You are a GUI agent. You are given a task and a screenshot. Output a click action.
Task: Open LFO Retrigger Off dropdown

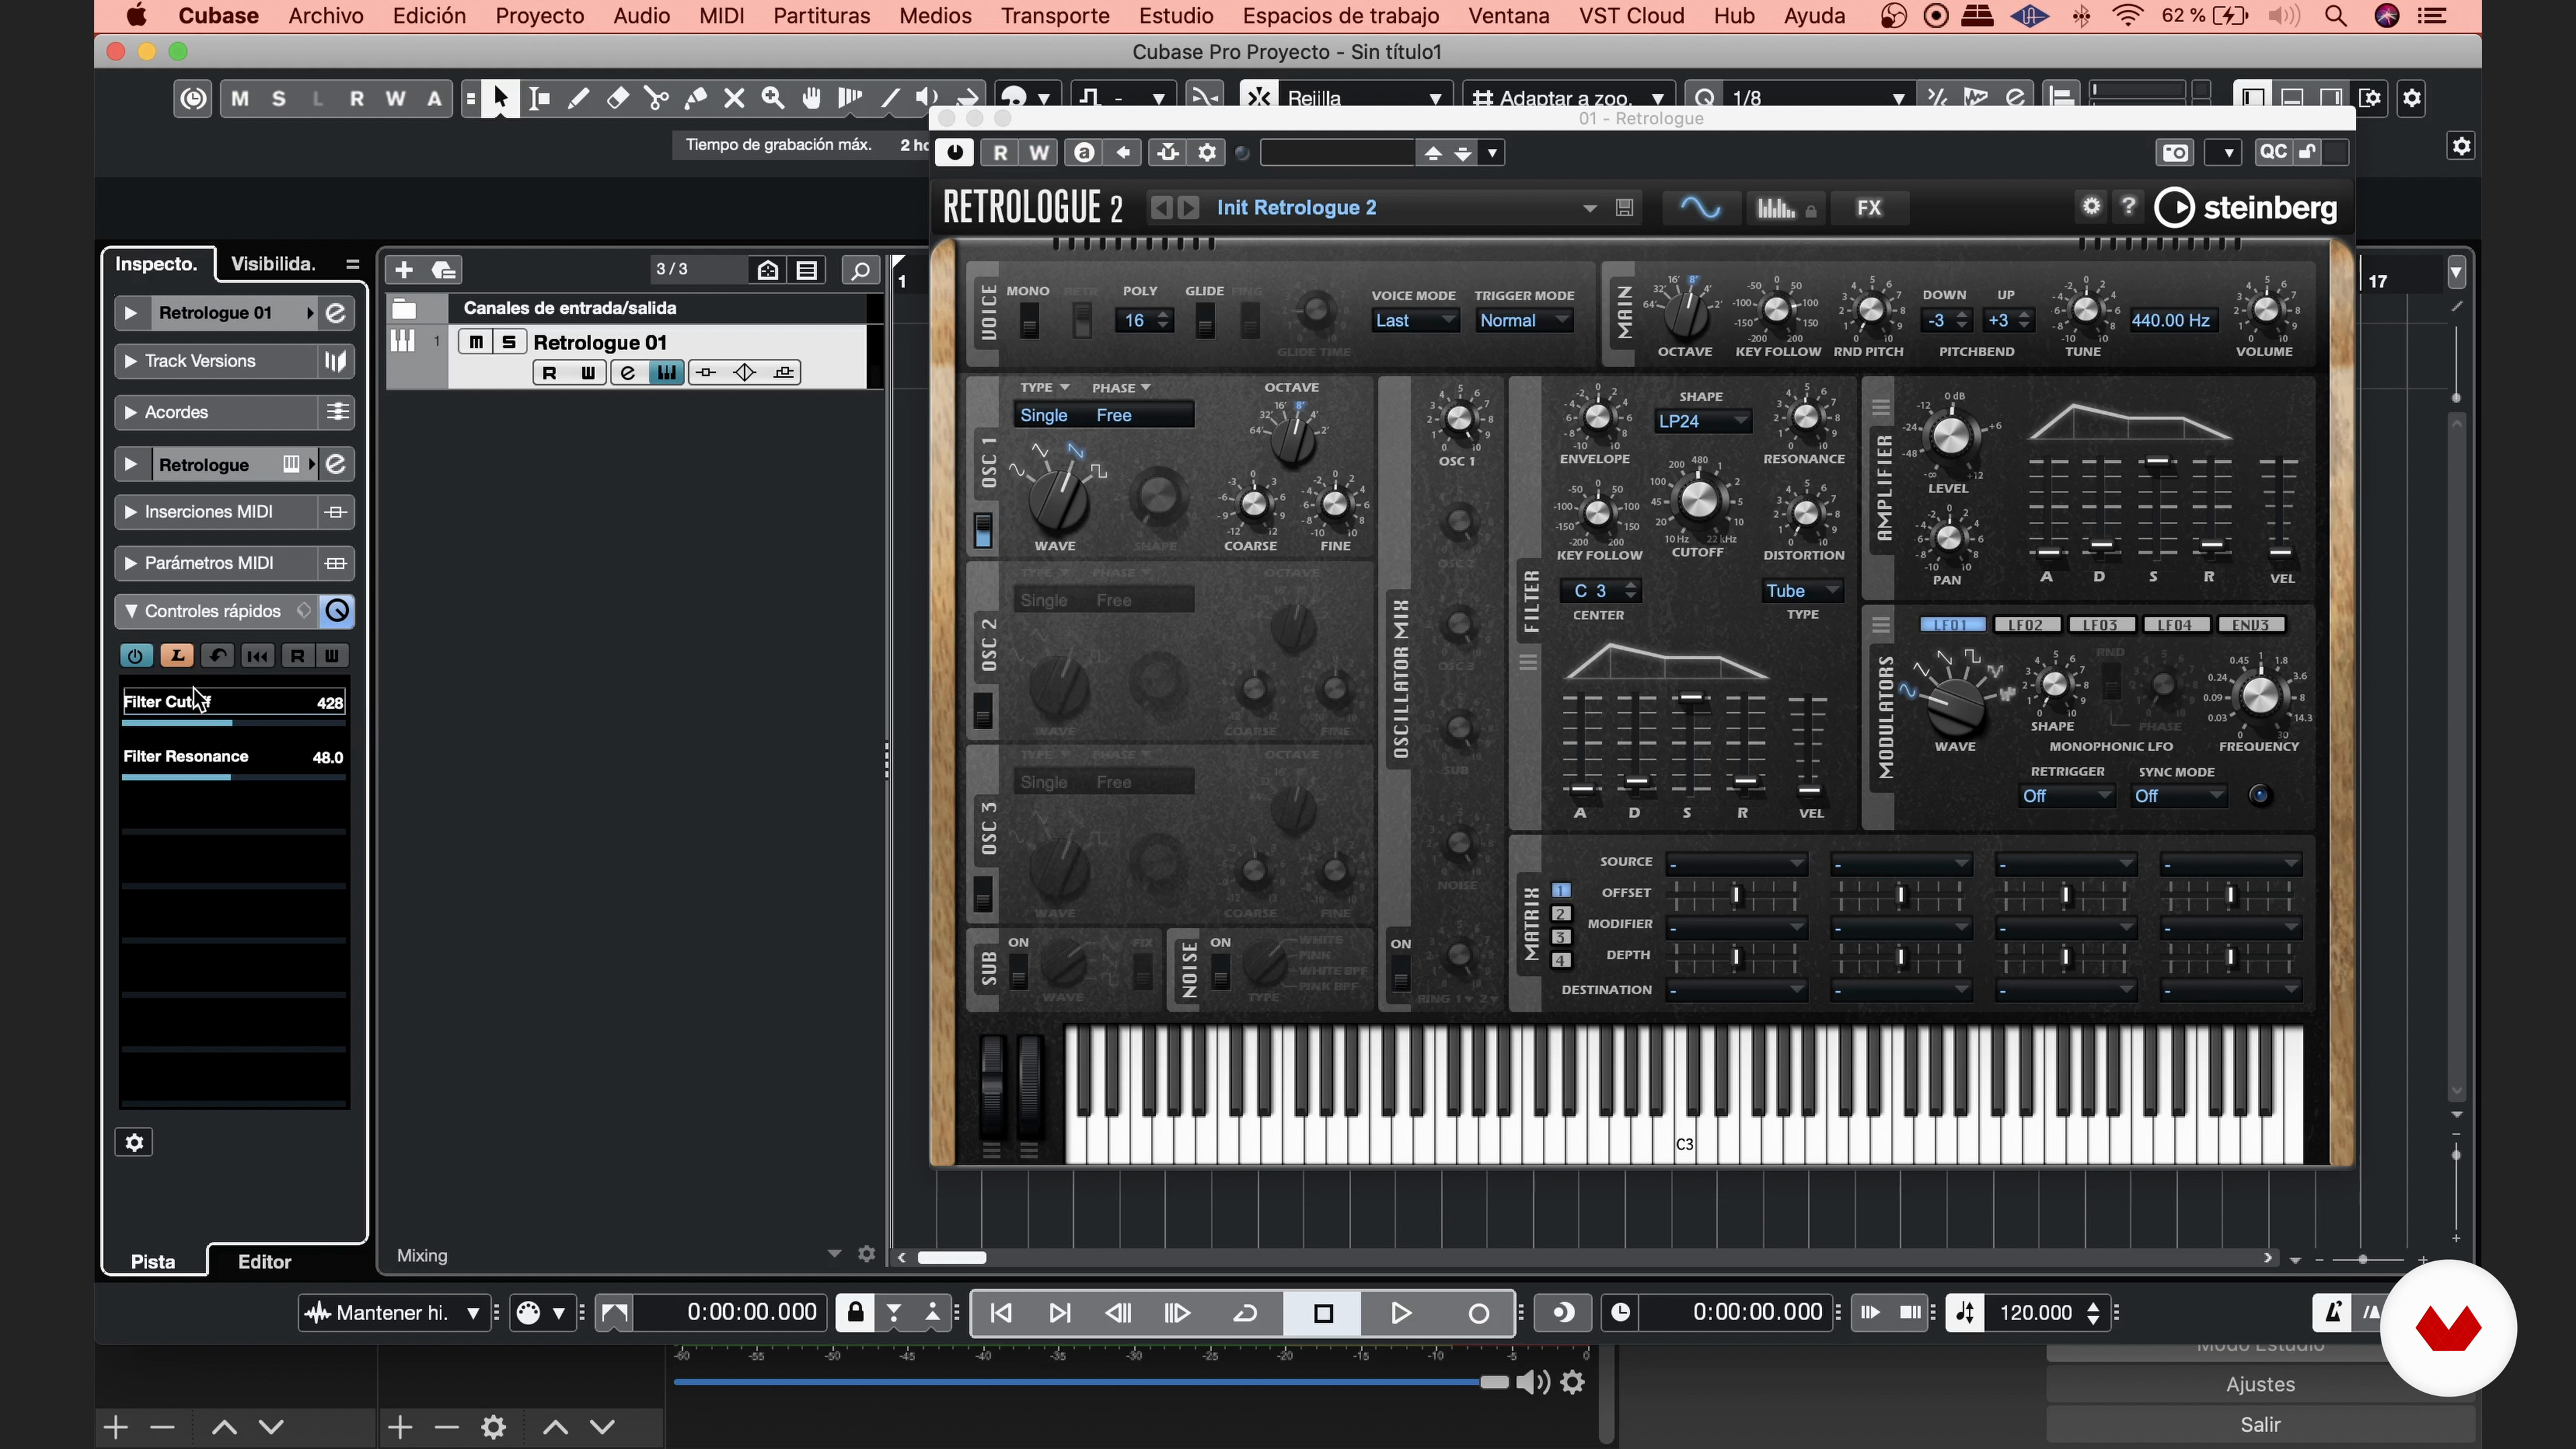pyautogui.click(x=2066, y=796)
